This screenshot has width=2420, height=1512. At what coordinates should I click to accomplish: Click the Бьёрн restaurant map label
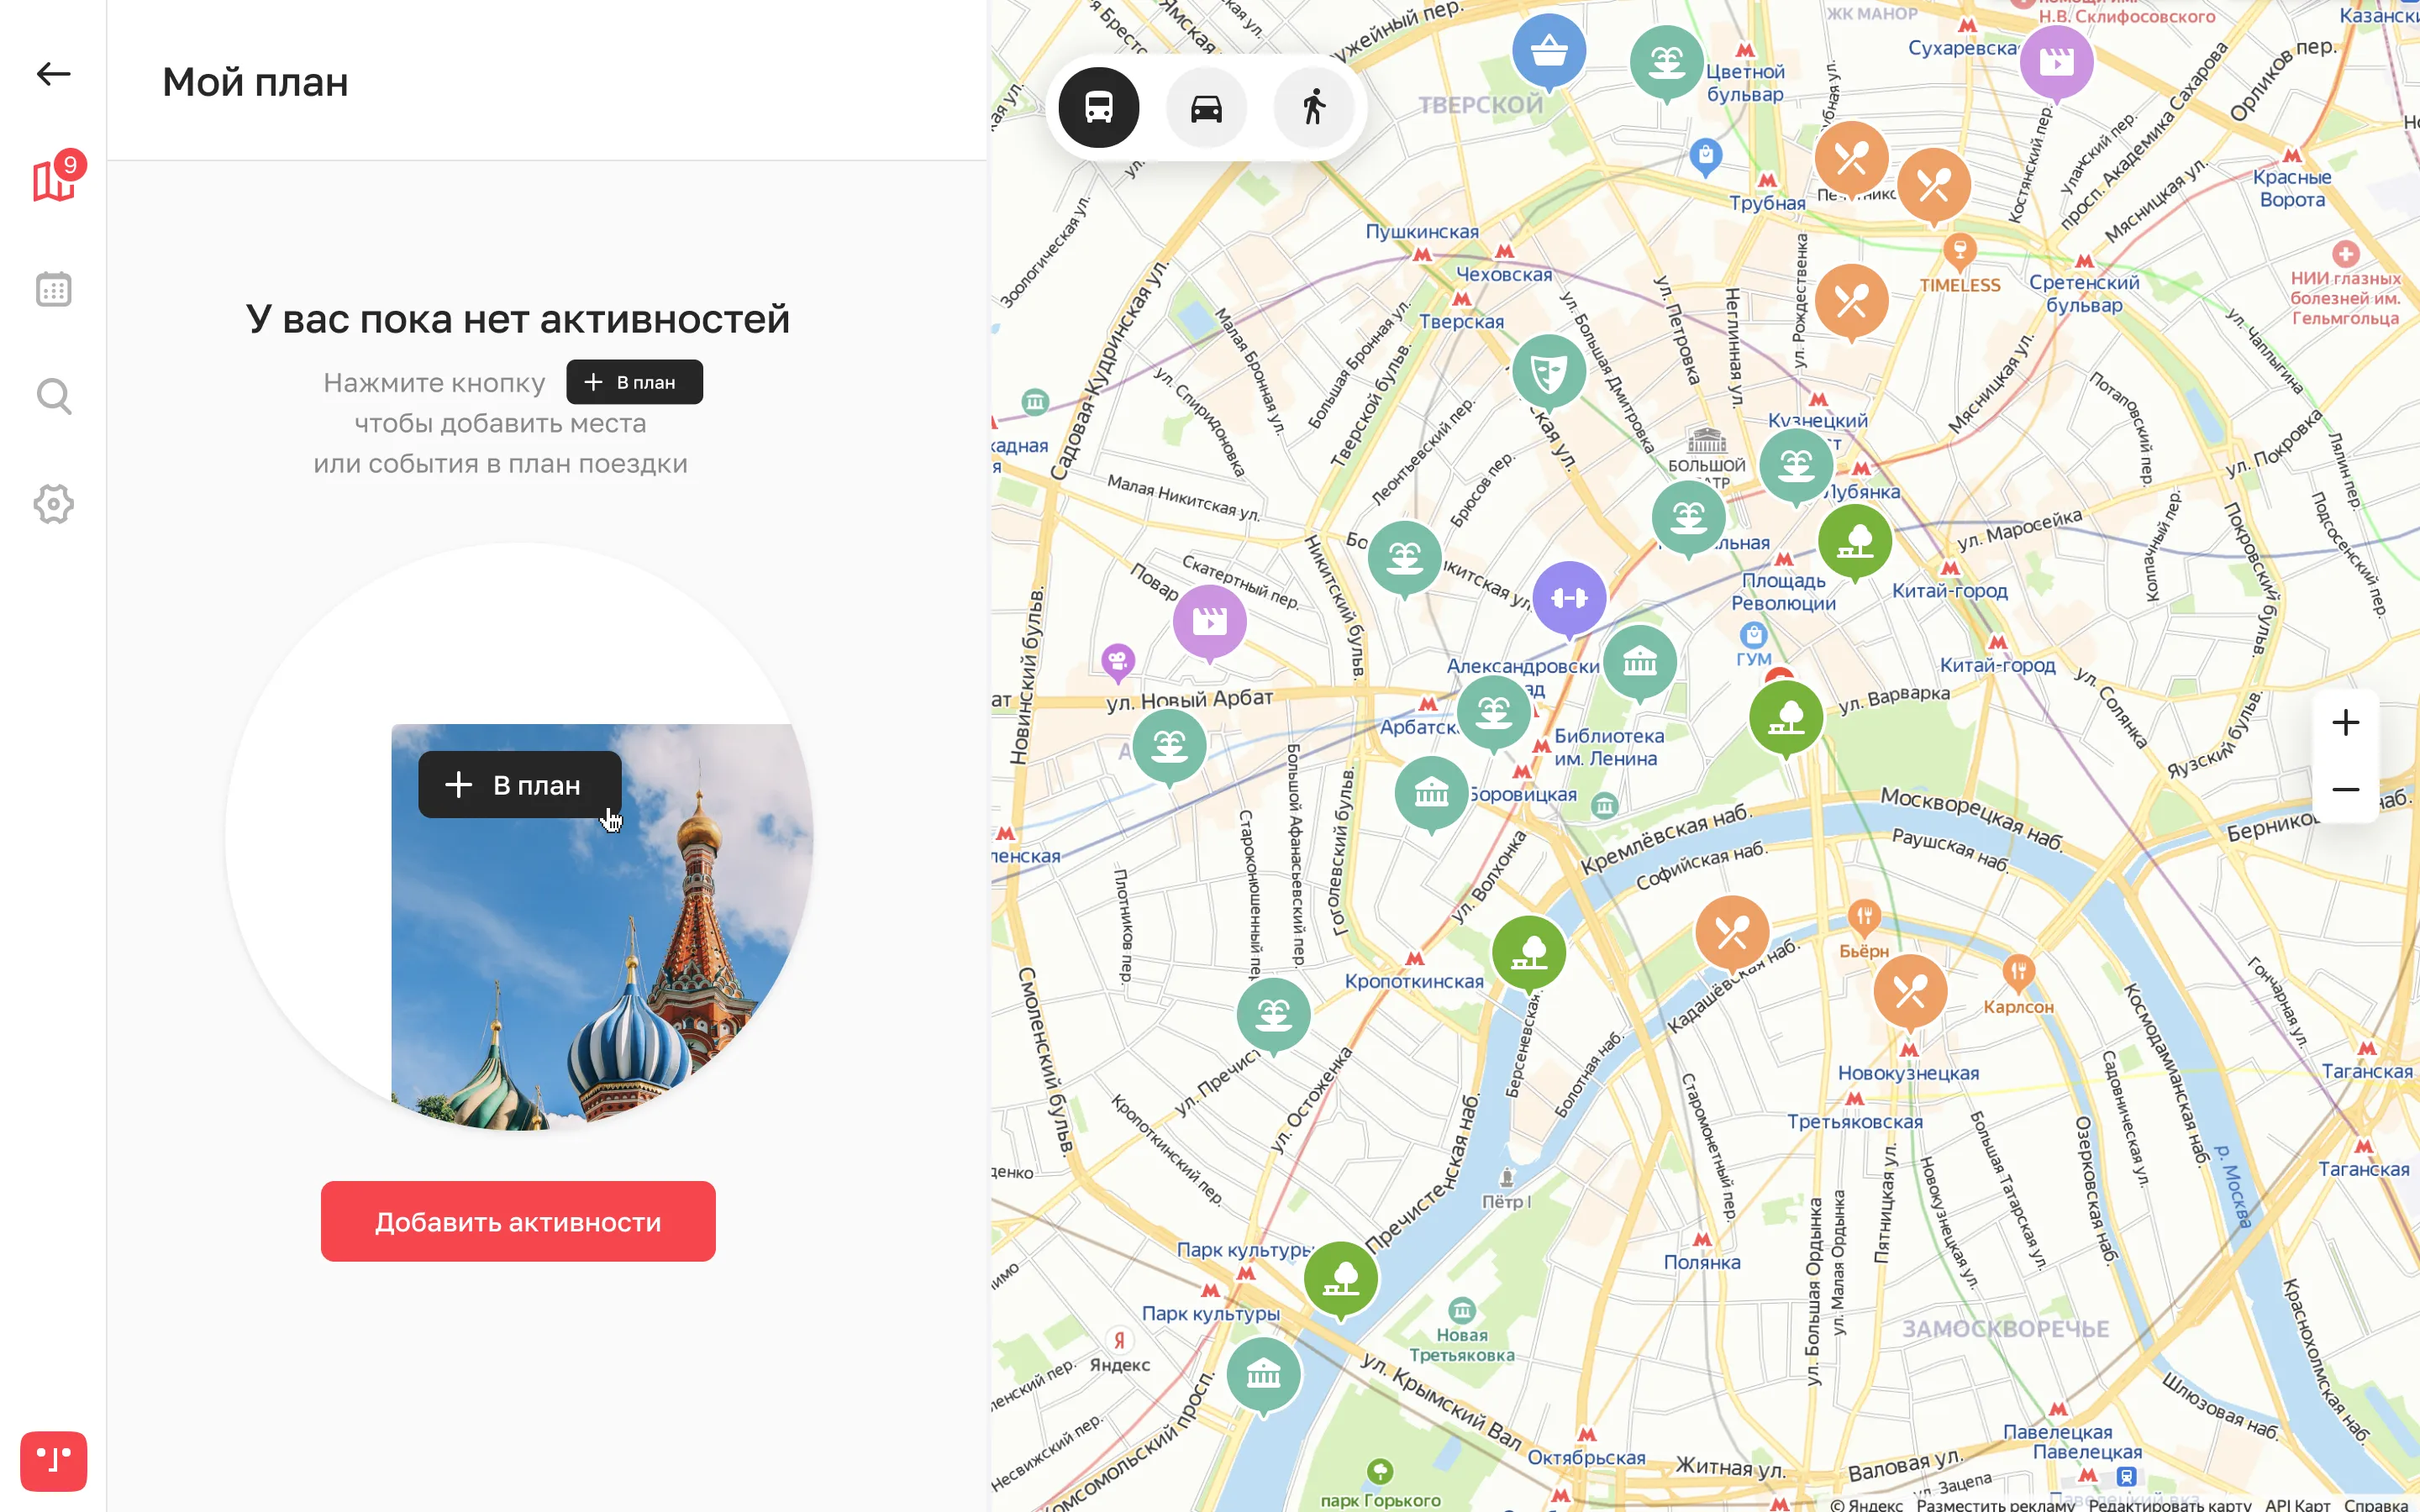coord(1864,951)
